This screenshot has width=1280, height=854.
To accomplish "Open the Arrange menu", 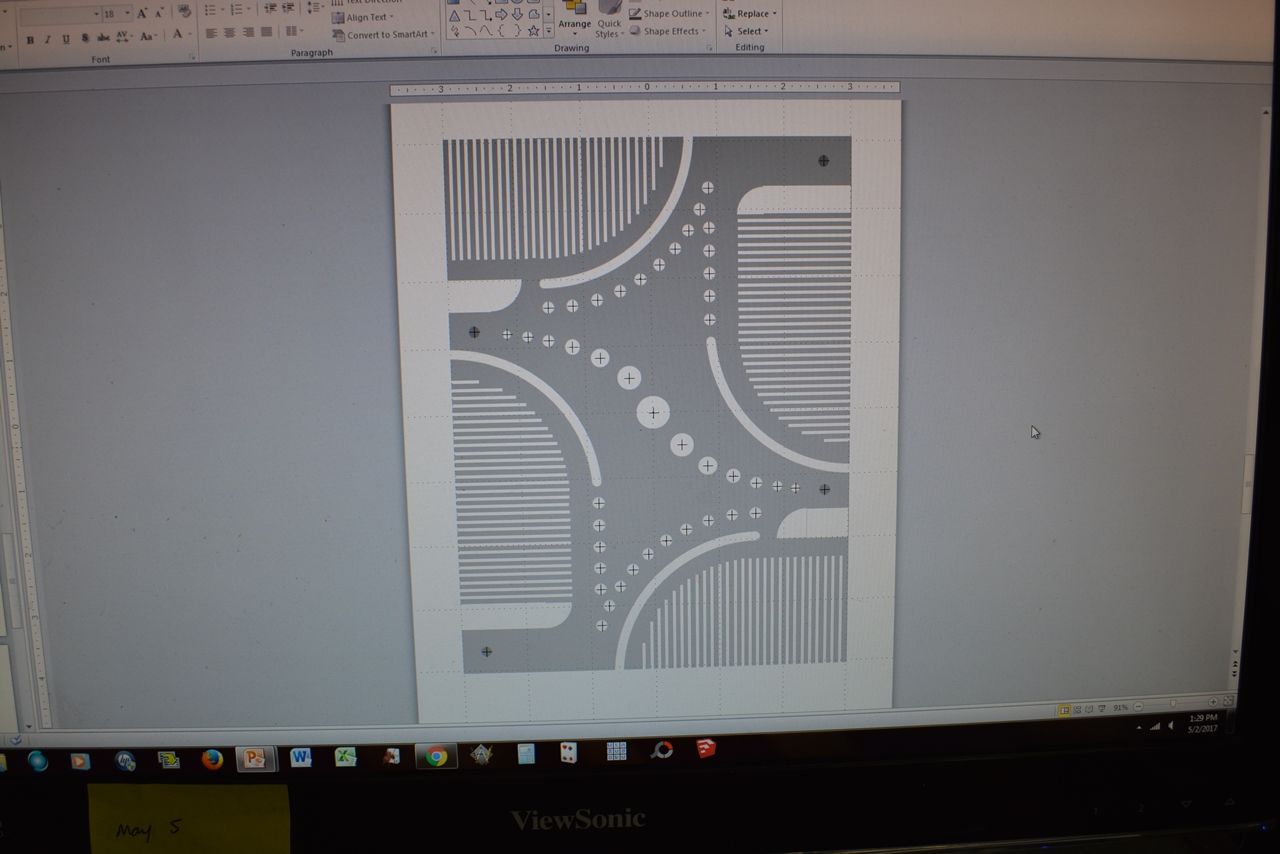I will point(575,17).
